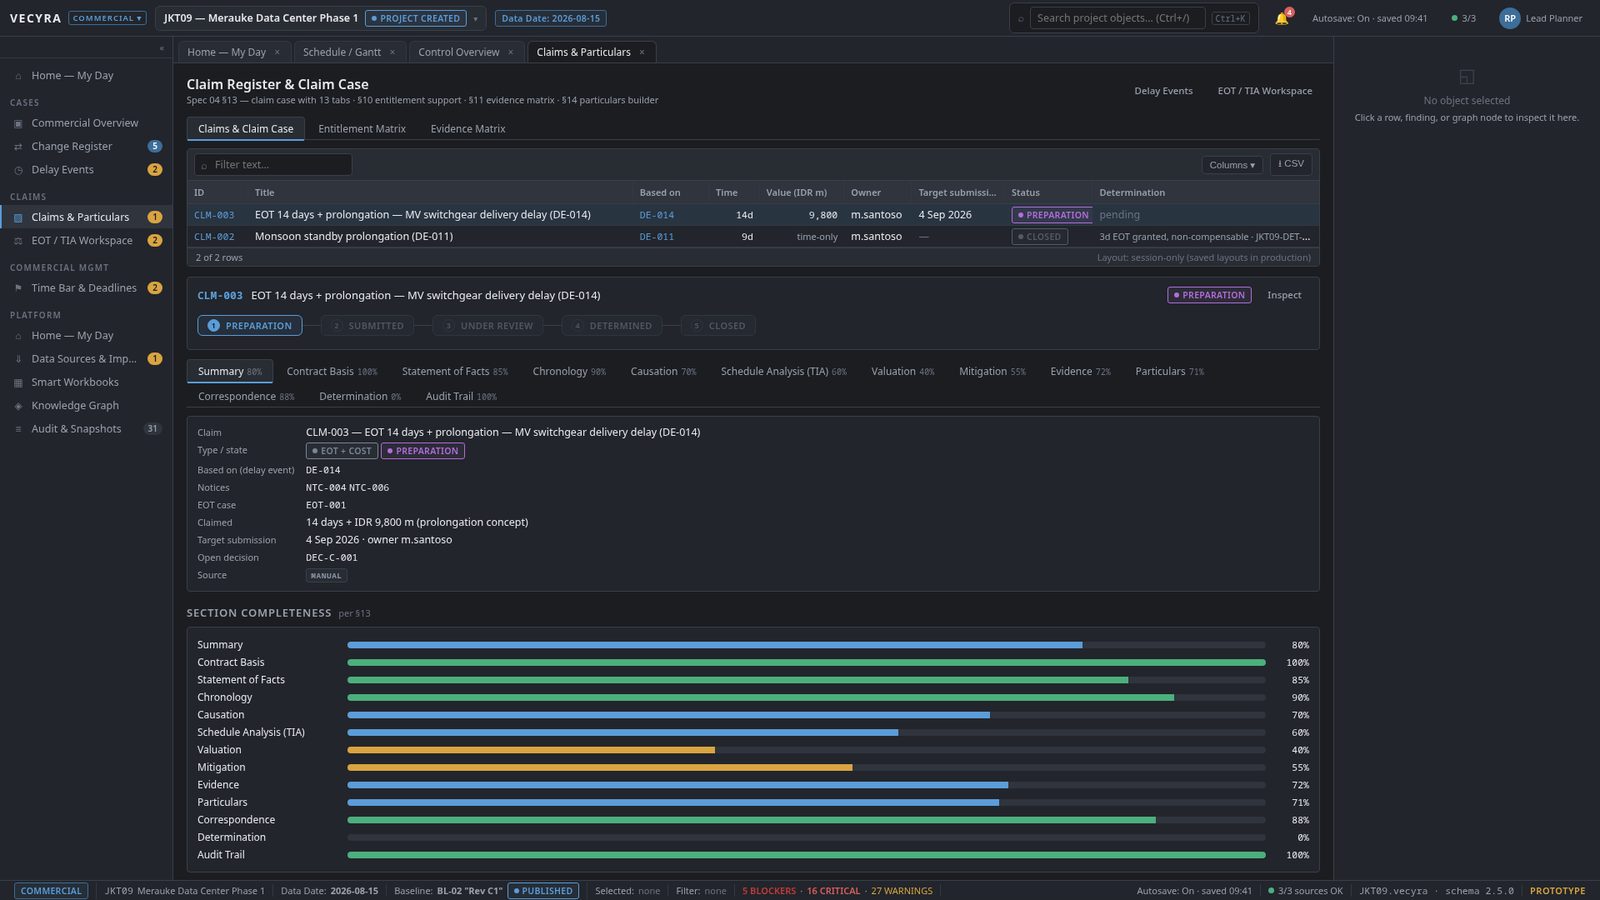Click the EOT-001 EOT case value
This screenshot has height=900, width=1600.
[326, 506]
